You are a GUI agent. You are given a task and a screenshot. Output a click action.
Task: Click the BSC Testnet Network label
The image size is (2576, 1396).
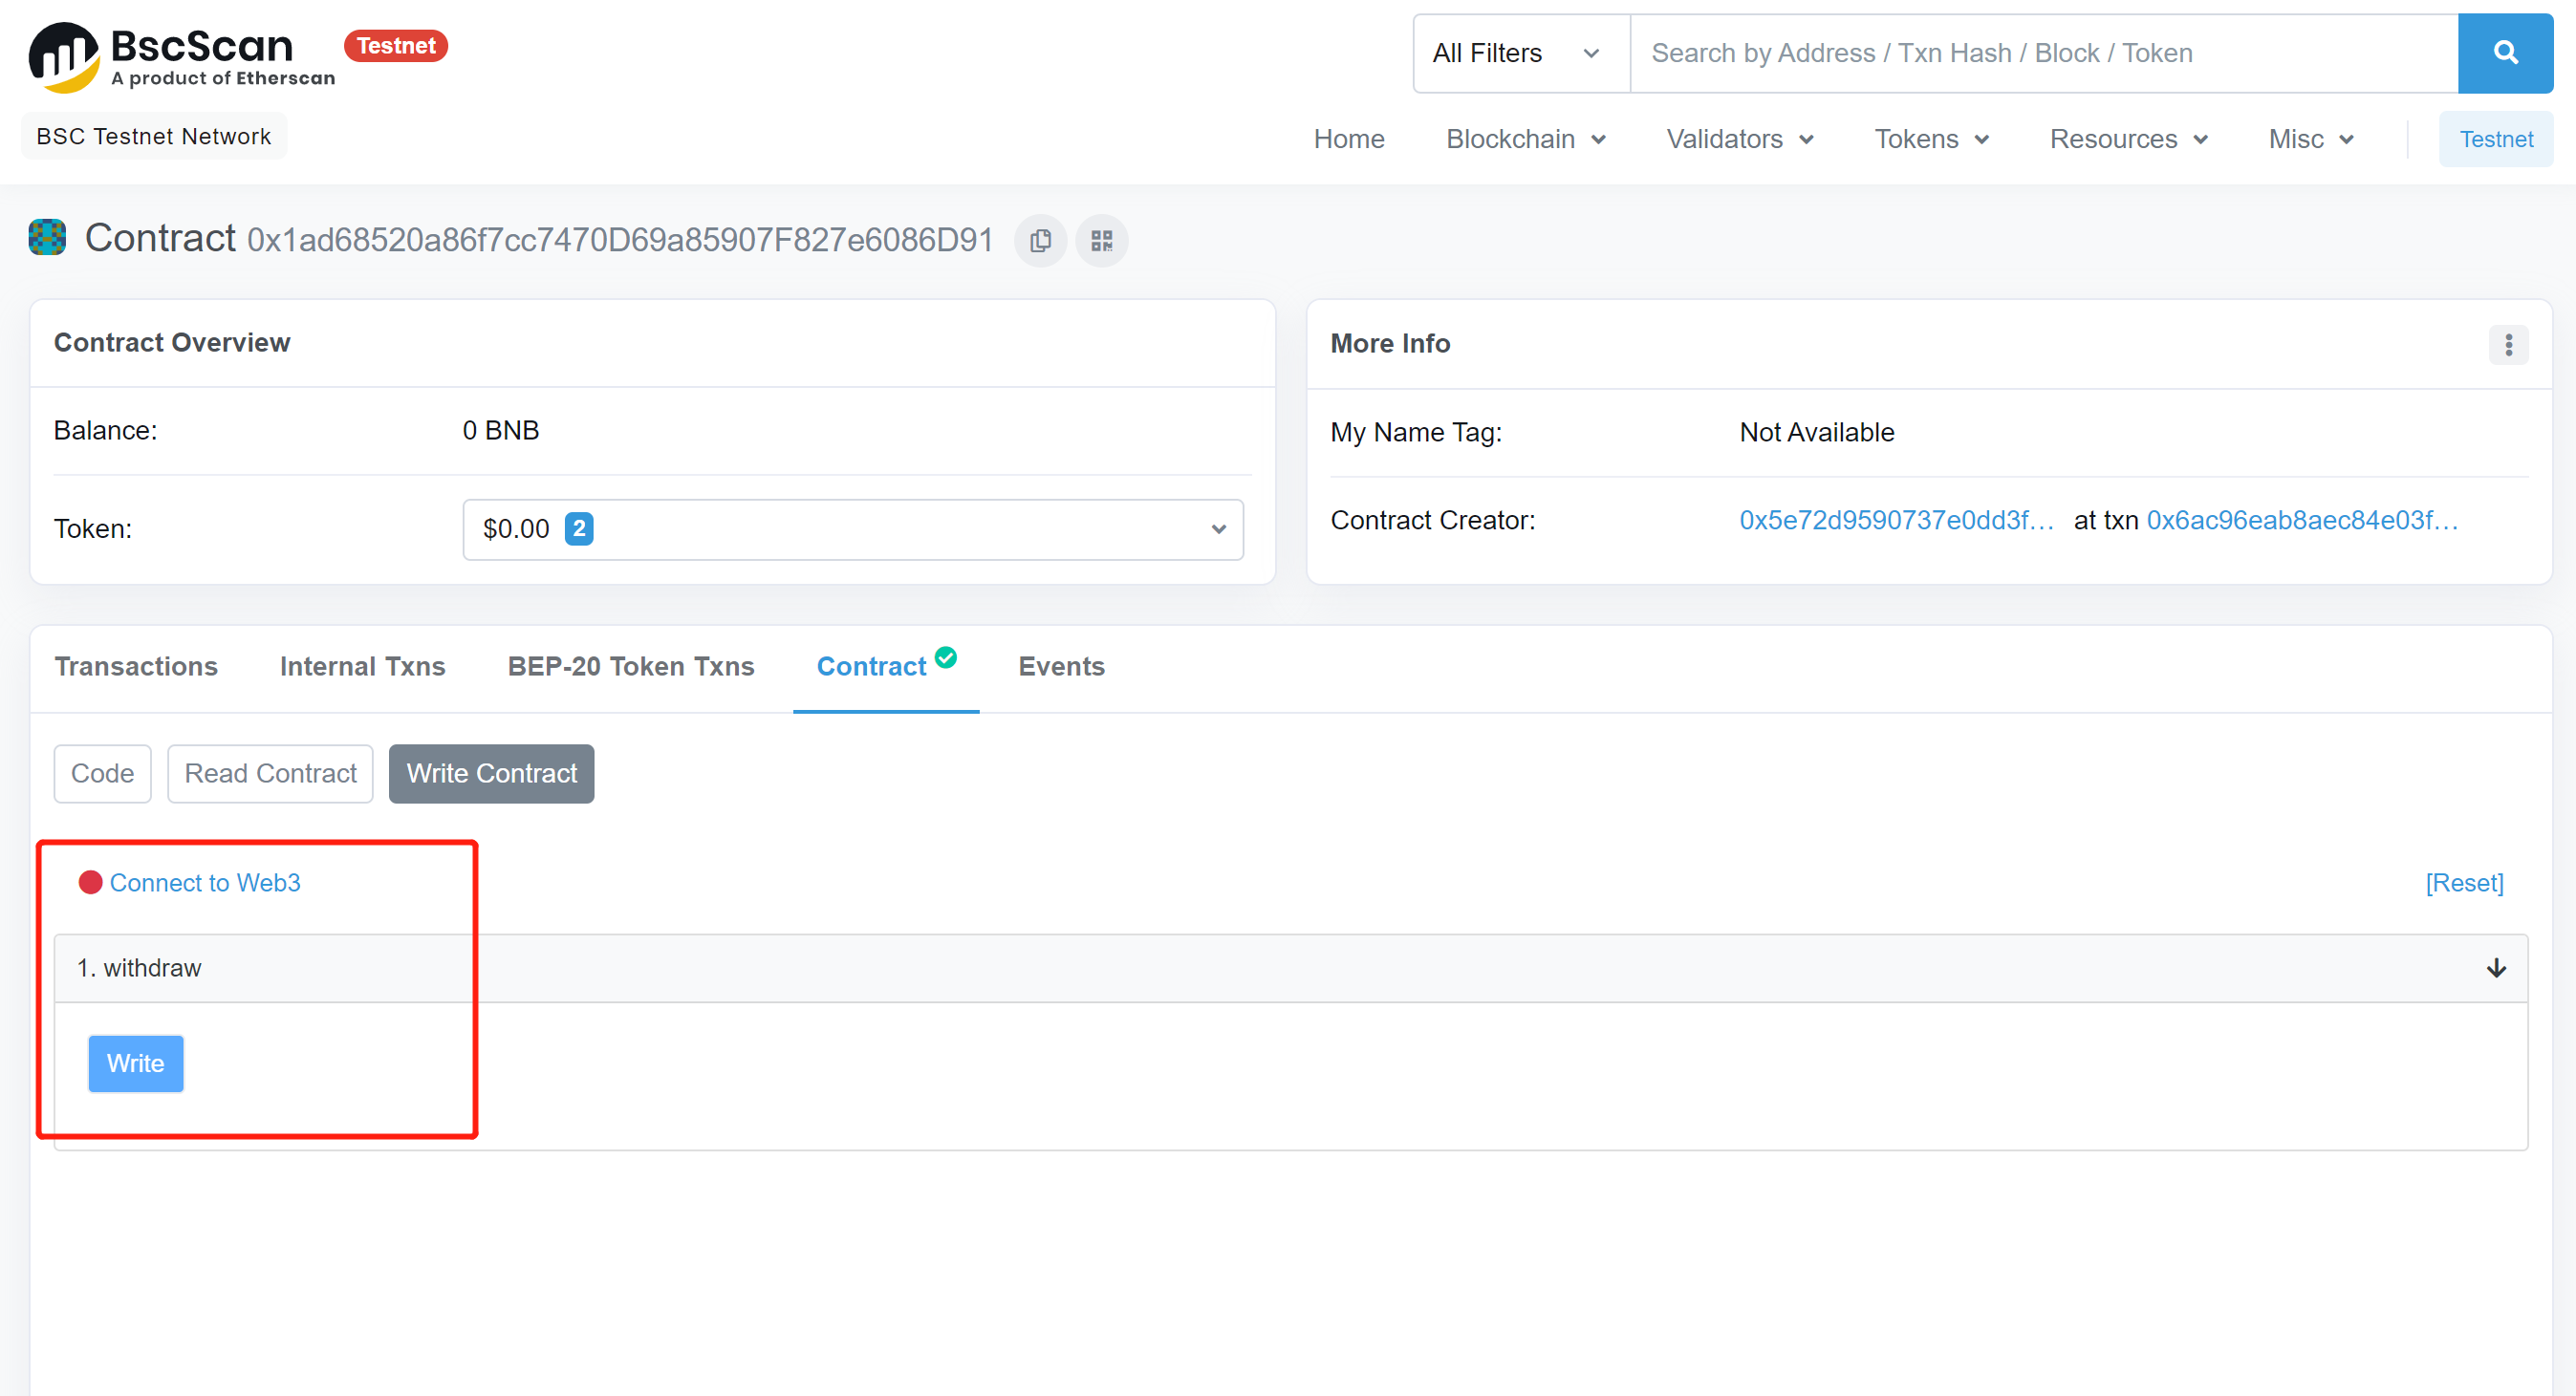point(154,136)
